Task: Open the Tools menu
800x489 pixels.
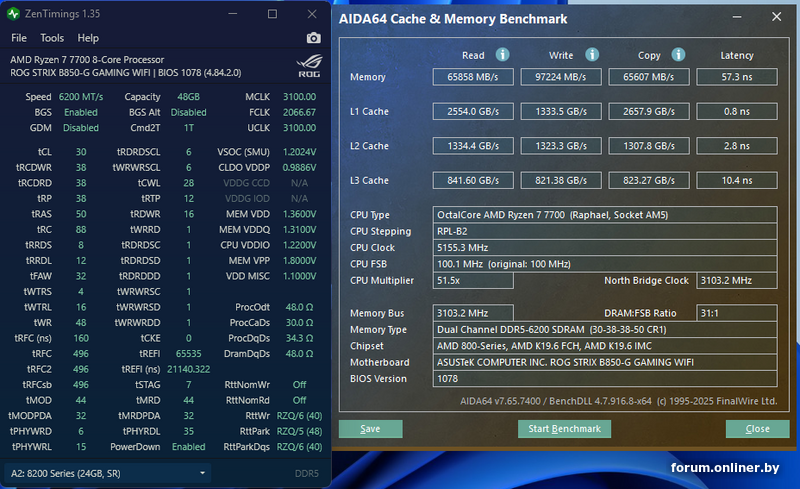Action: pos(52,38)
